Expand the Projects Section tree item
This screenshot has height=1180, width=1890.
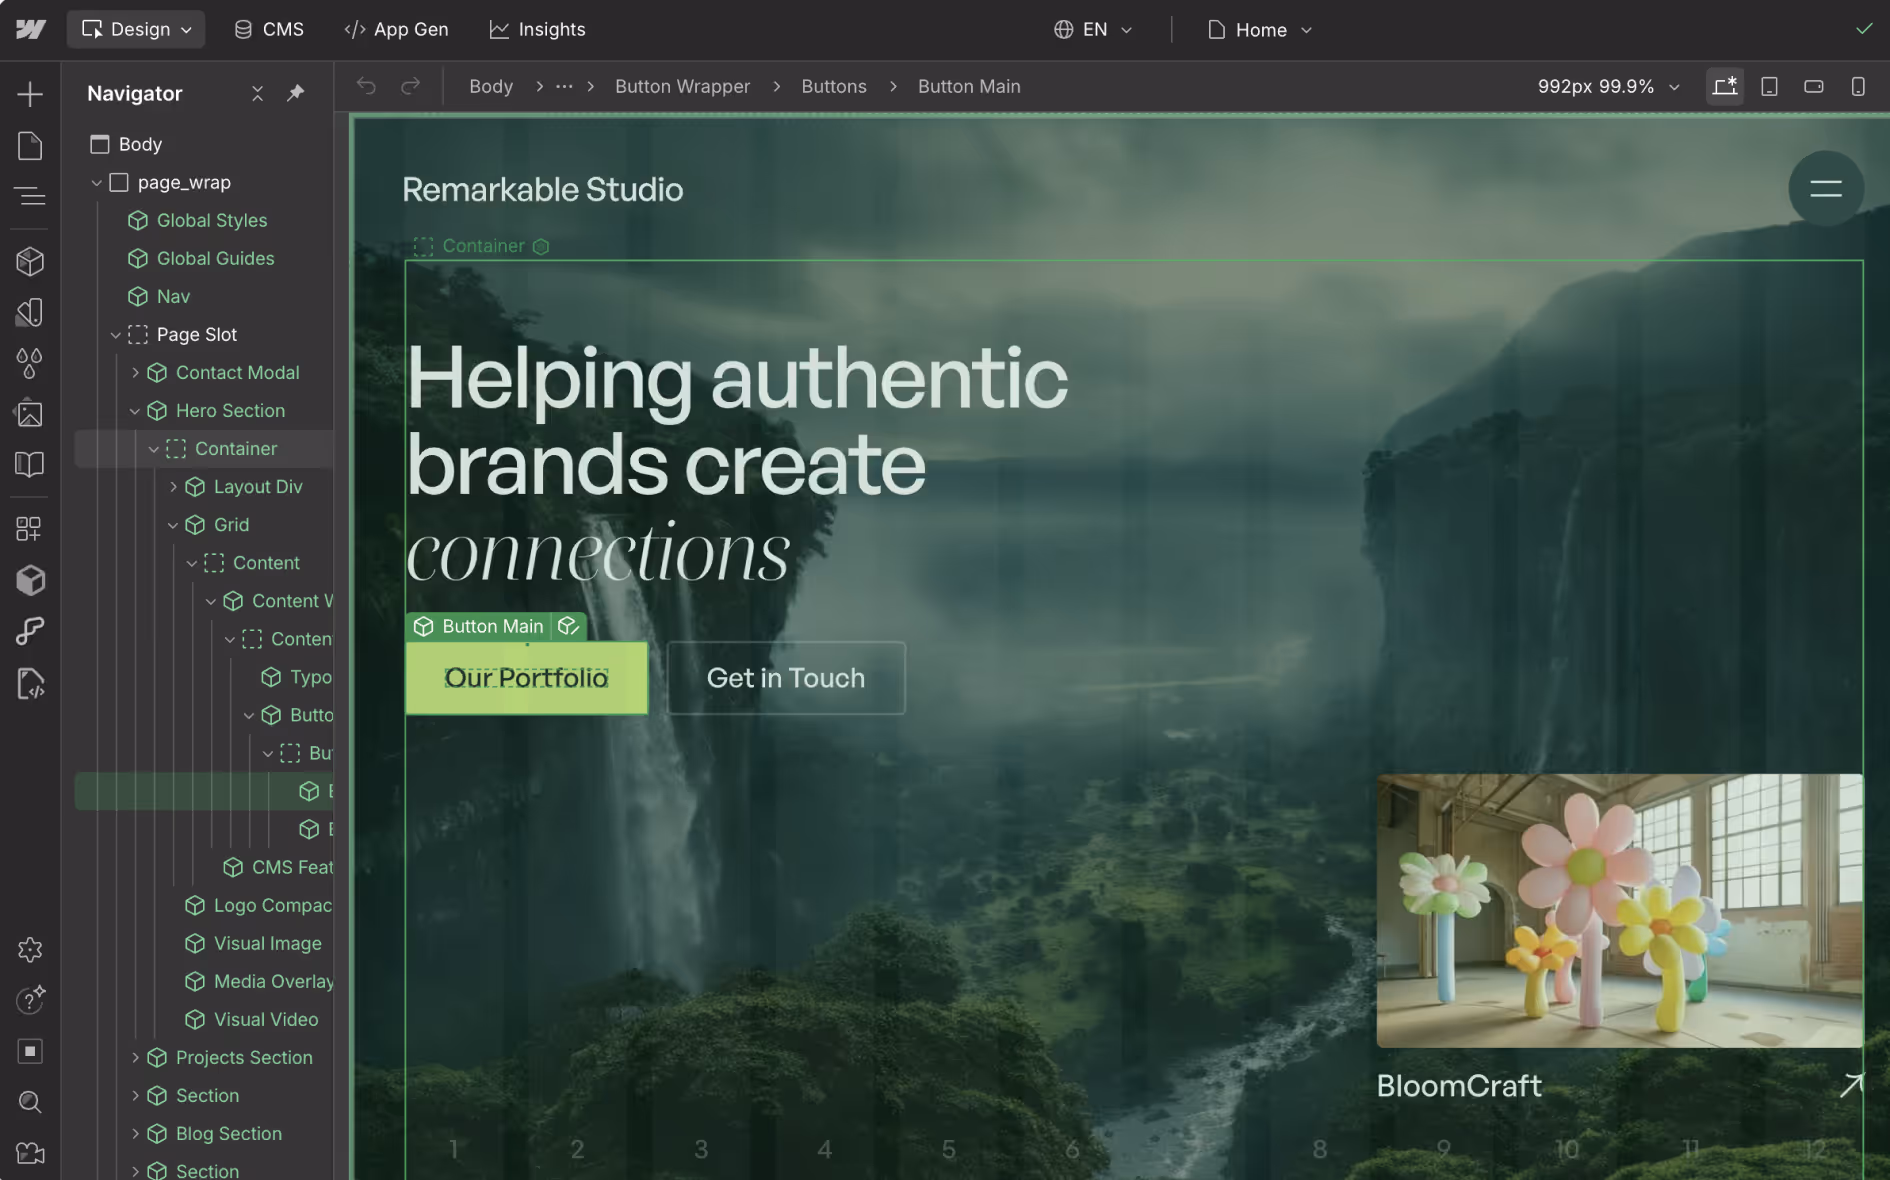point(135,1057)
